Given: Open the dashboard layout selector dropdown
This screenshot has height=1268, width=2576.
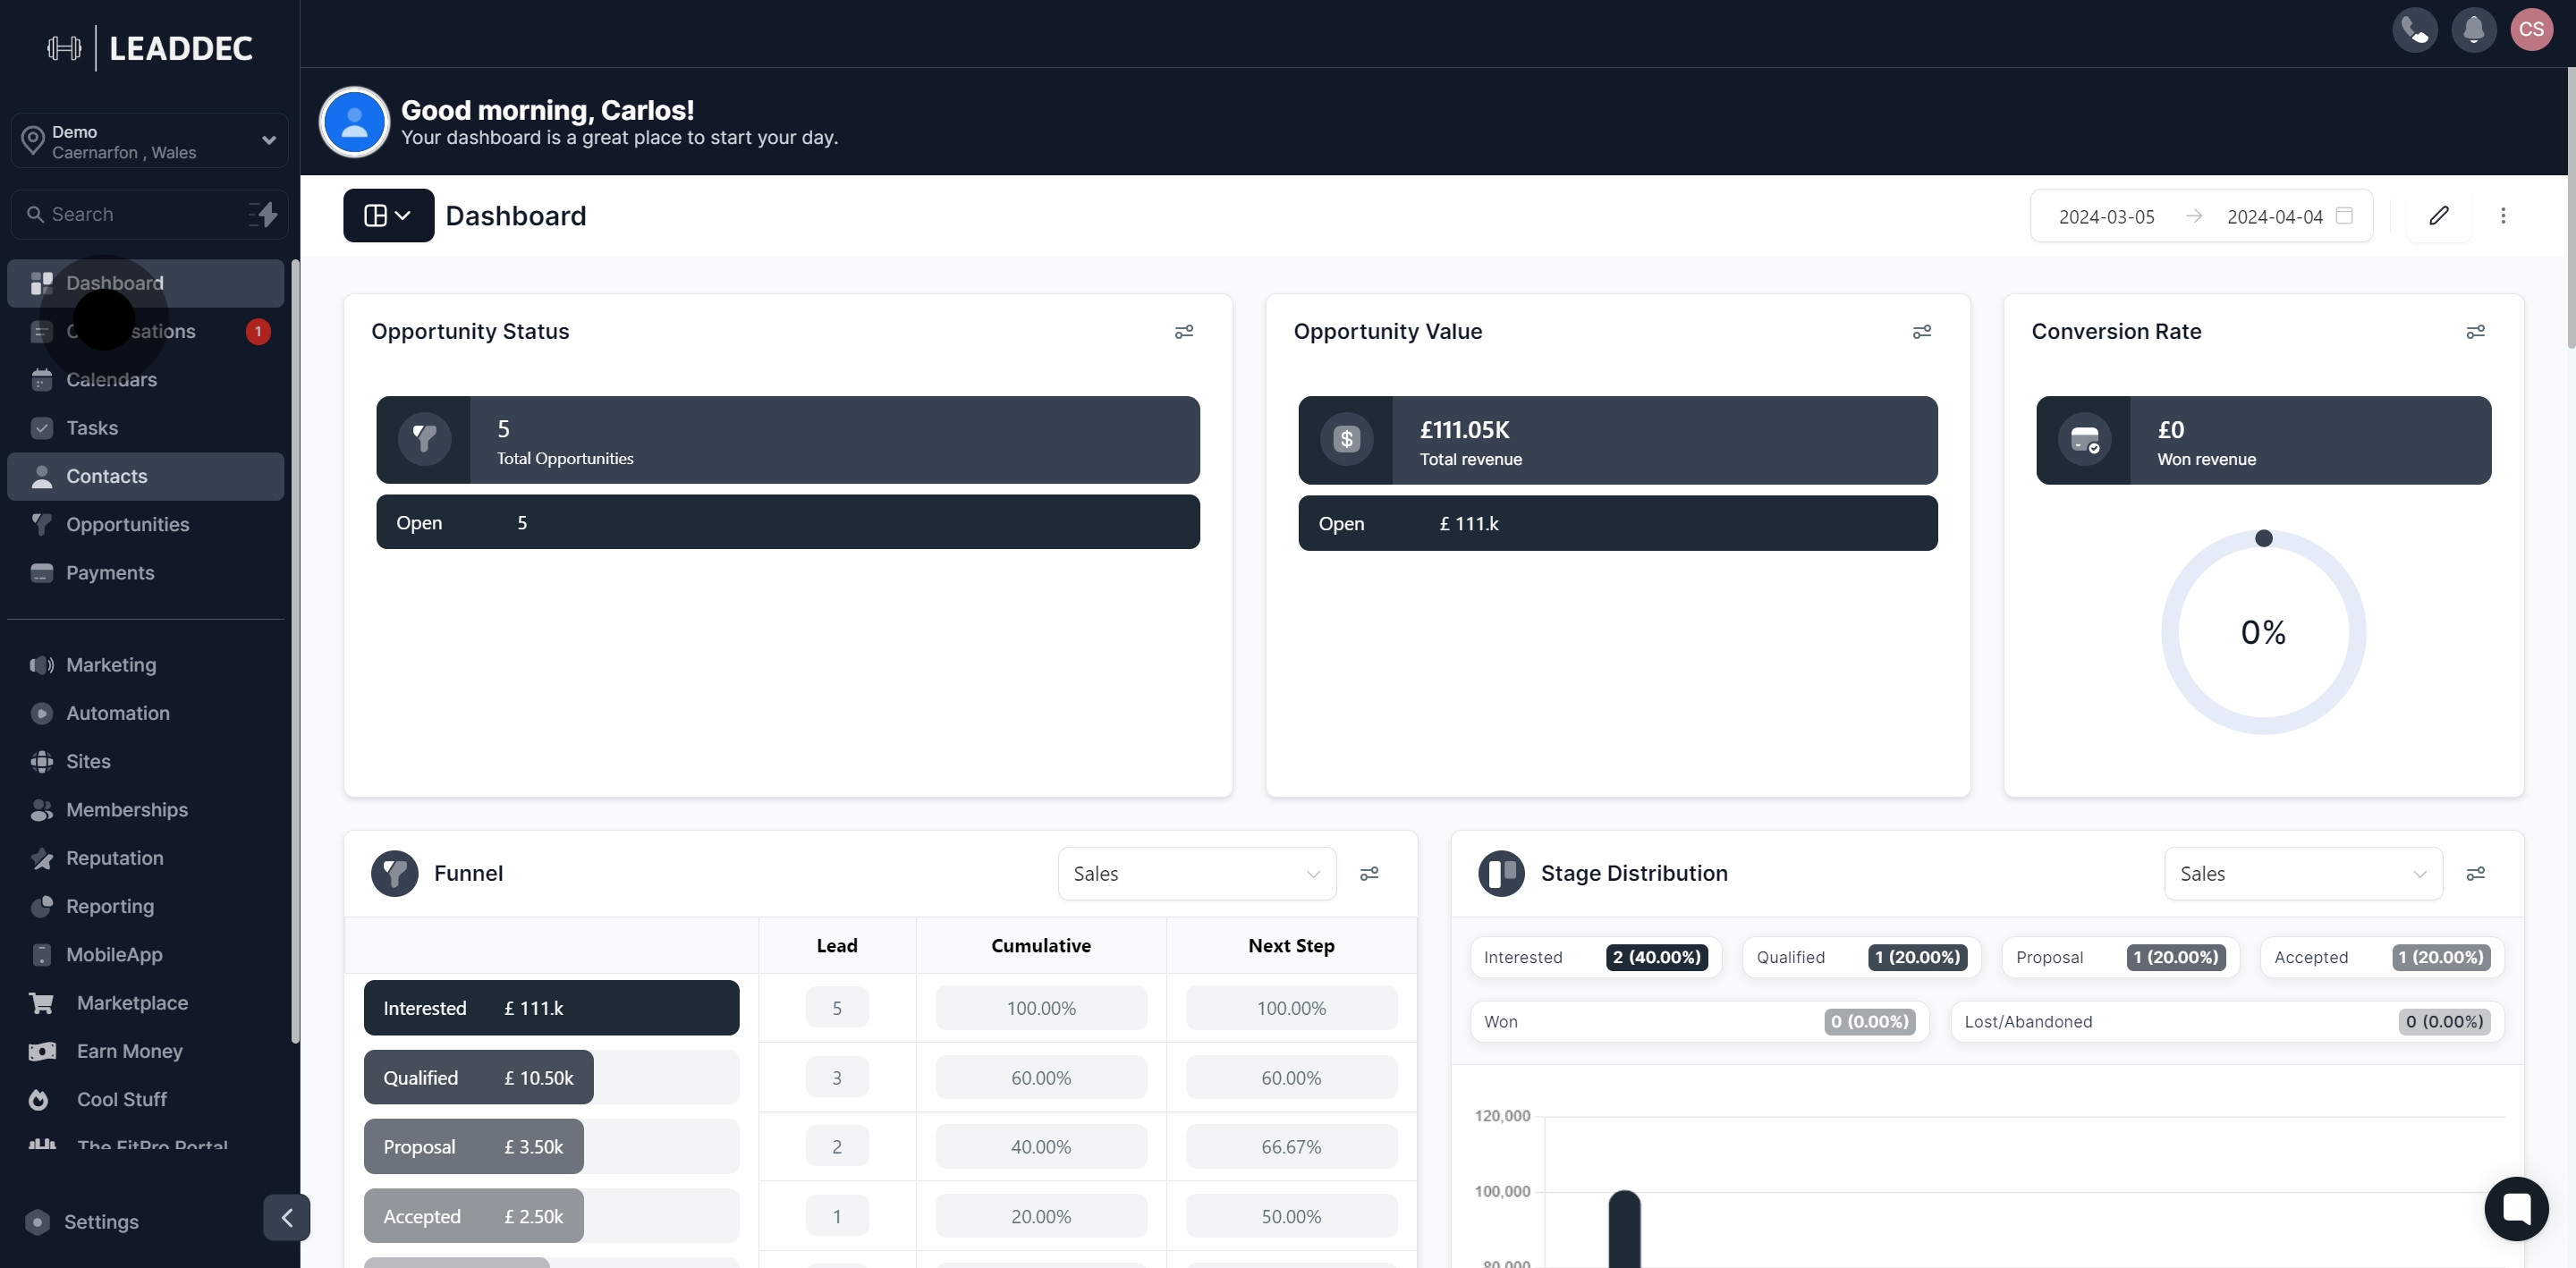Looking at the screenshot, I should pyautogui.click(x=388, y=216).
